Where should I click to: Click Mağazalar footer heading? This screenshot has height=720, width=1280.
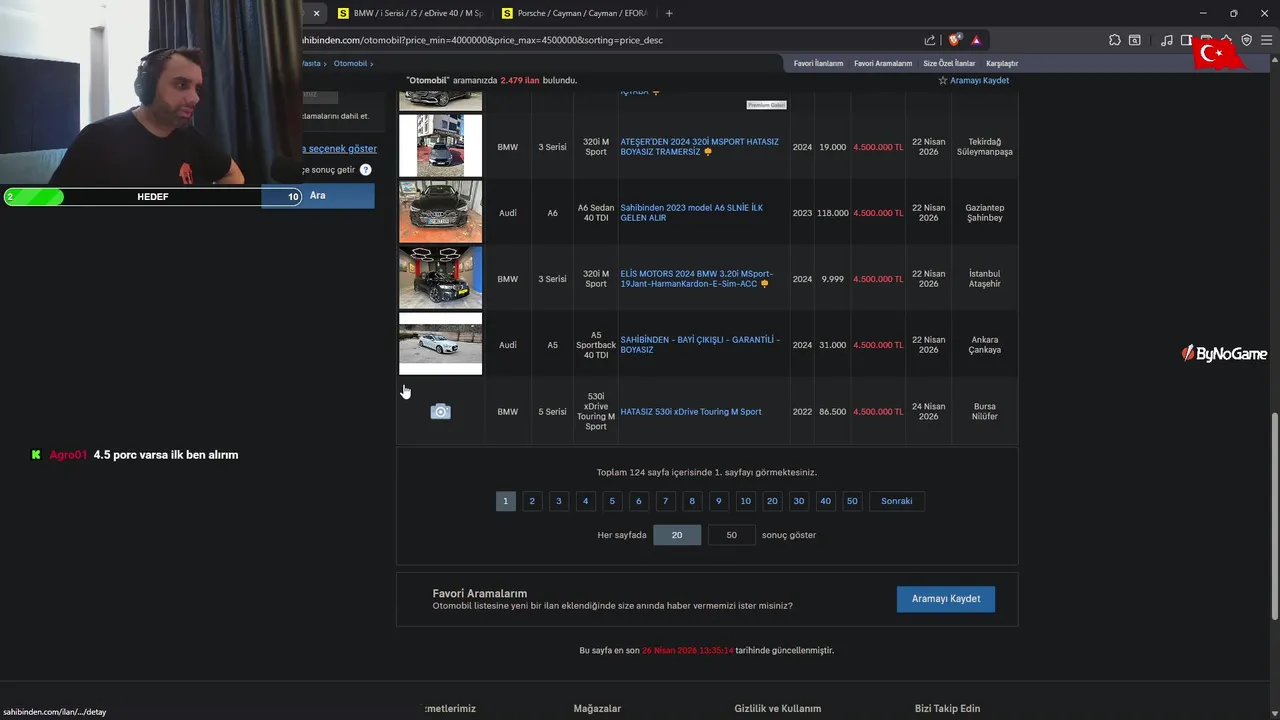[x=597, y=708]
